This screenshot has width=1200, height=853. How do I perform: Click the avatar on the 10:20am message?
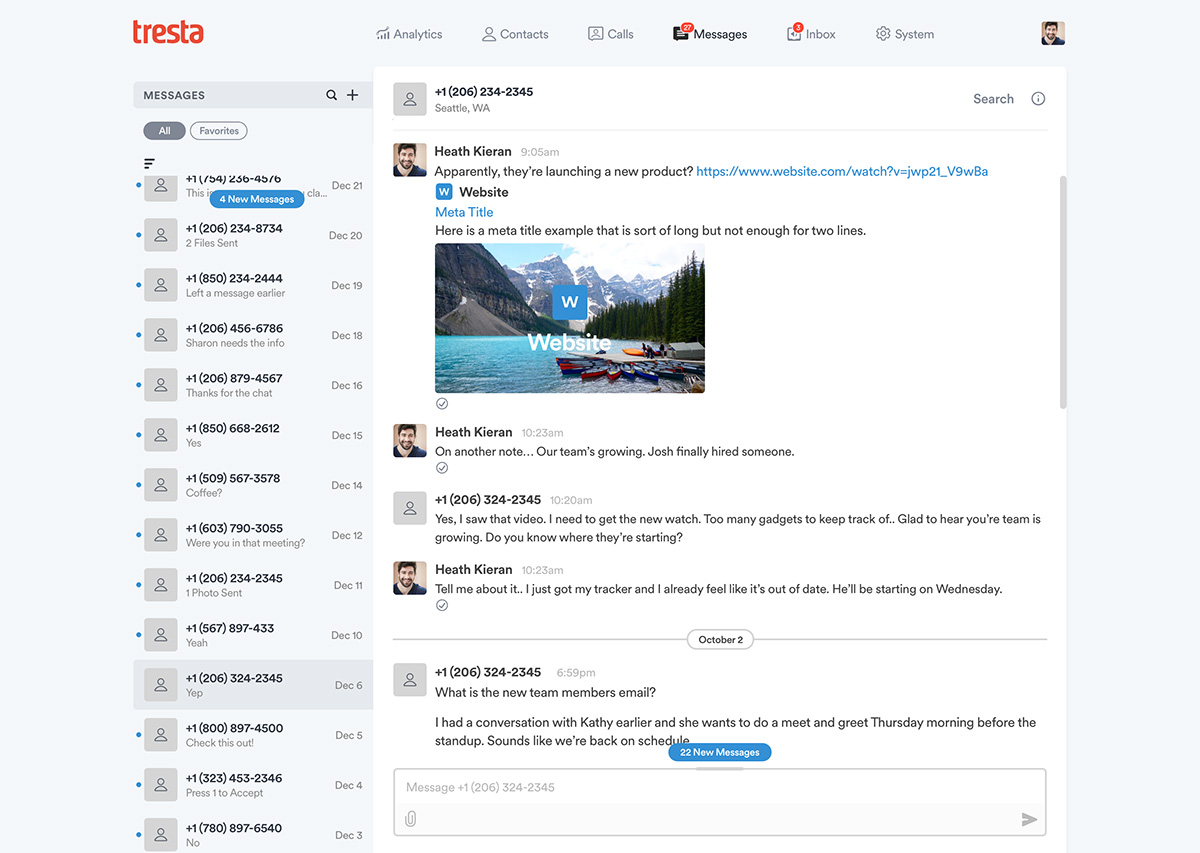click(410, 508)
